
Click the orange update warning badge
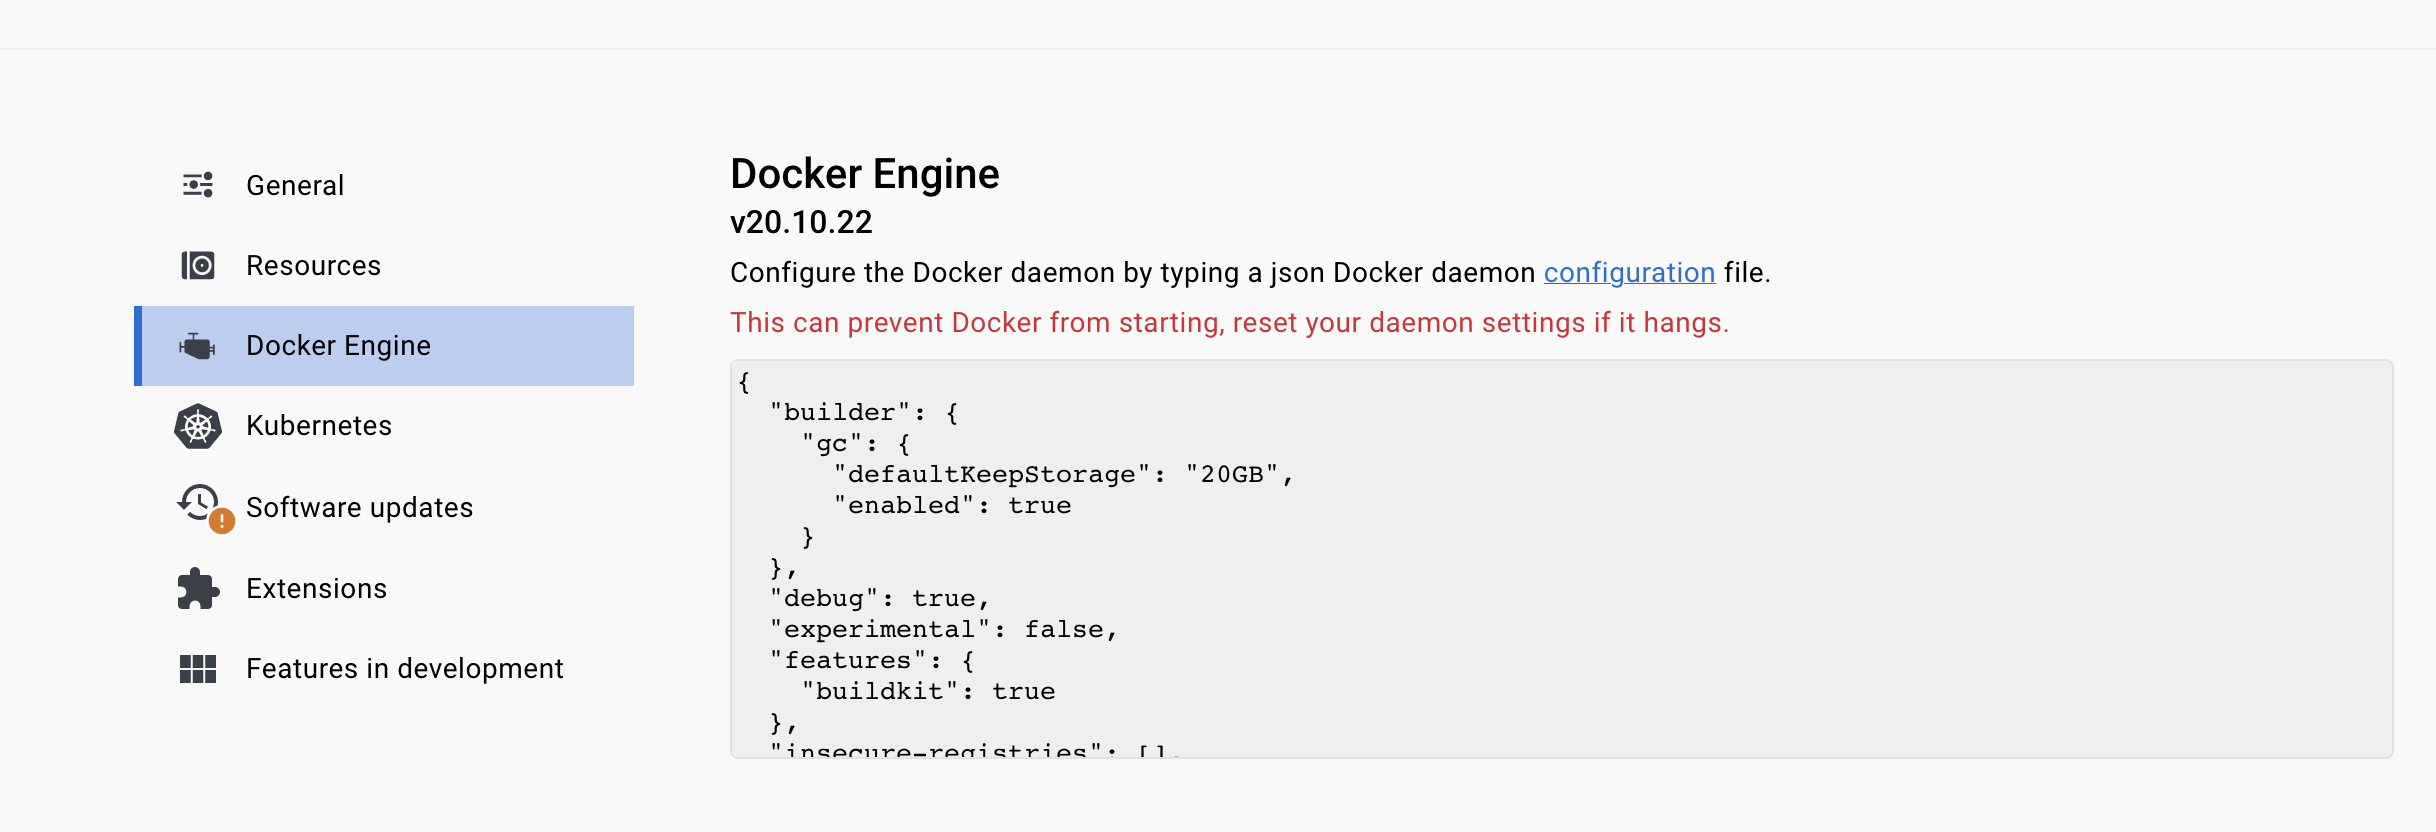click(x=222, y=521)
